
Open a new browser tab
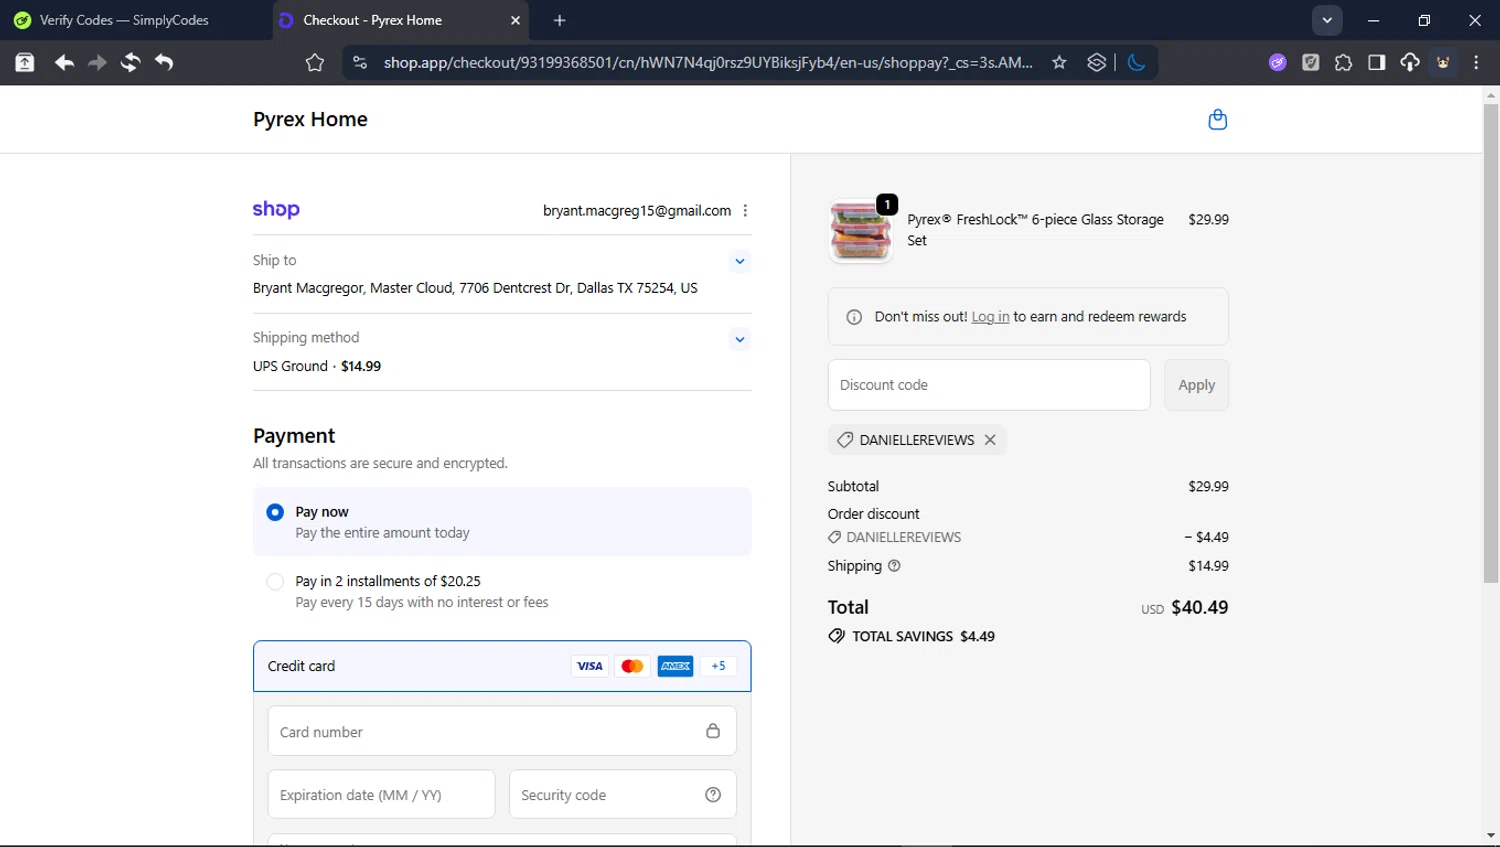[559, 20]
